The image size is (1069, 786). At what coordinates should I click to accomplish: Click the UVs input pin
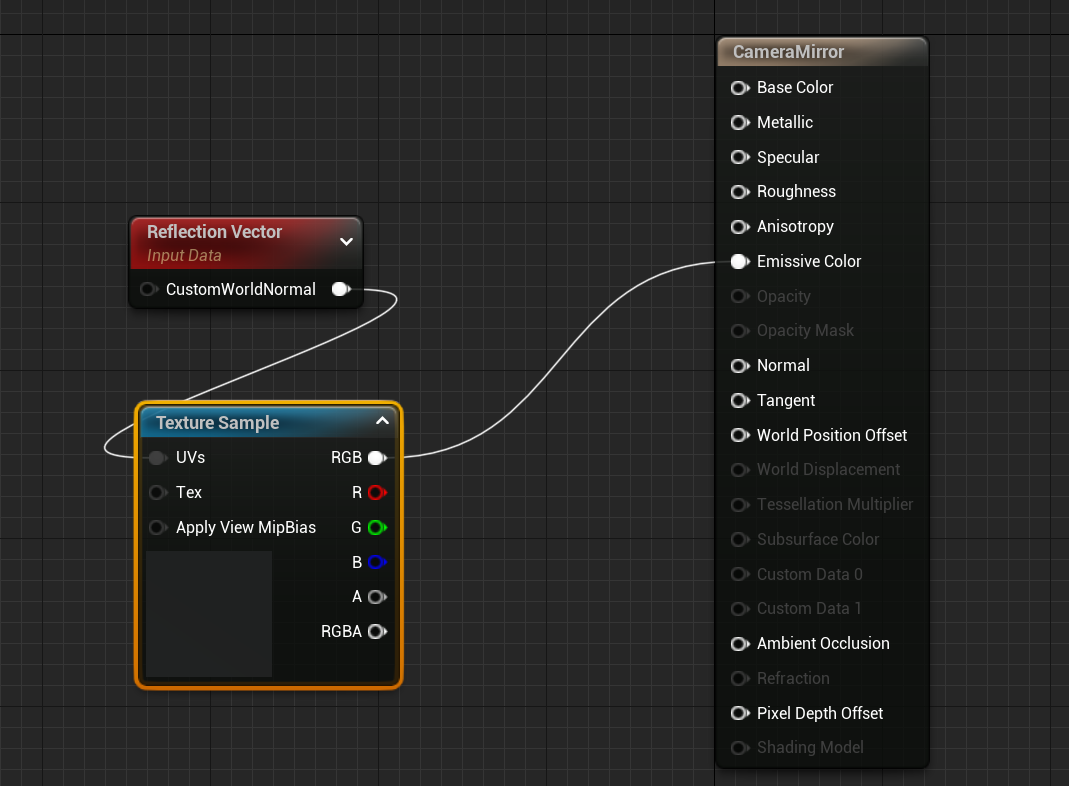tap(158, 458)
